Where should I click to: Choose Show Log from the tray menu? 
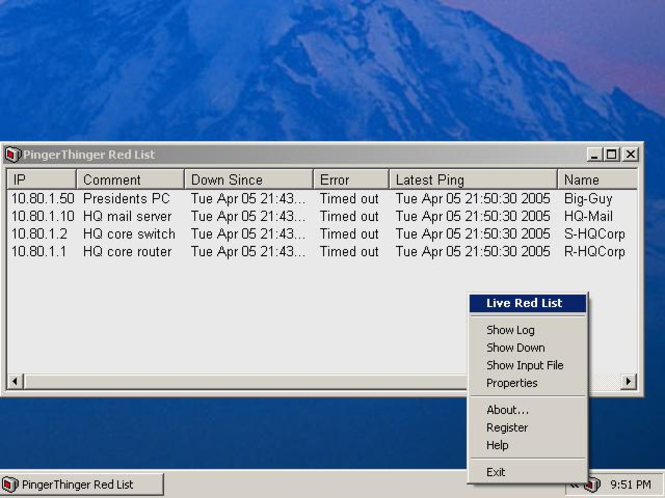point(528,330)
